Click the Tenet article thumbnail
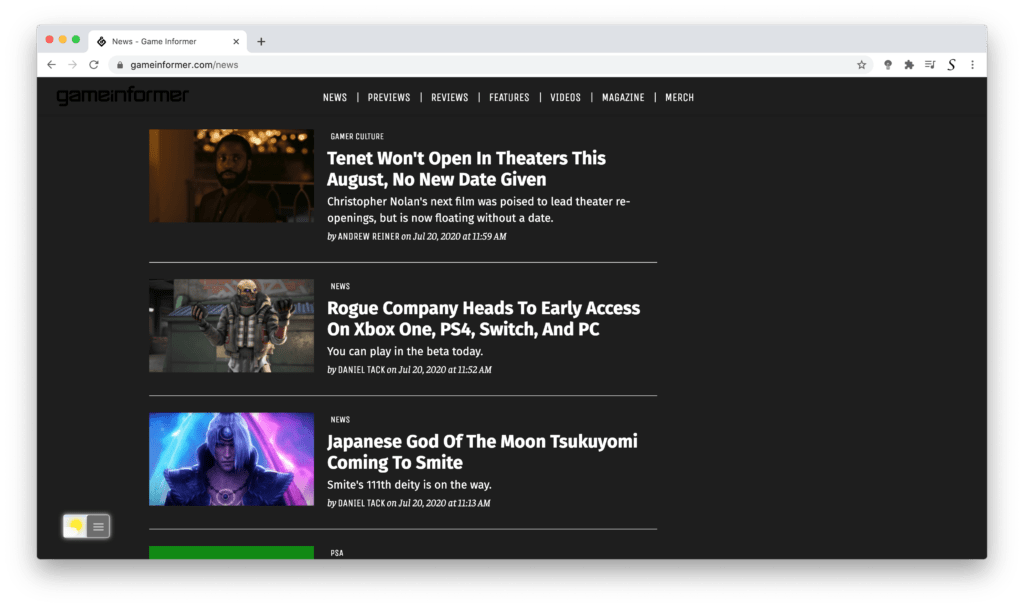The width and height of the screenshot is (1024, 608). (231, 176)
